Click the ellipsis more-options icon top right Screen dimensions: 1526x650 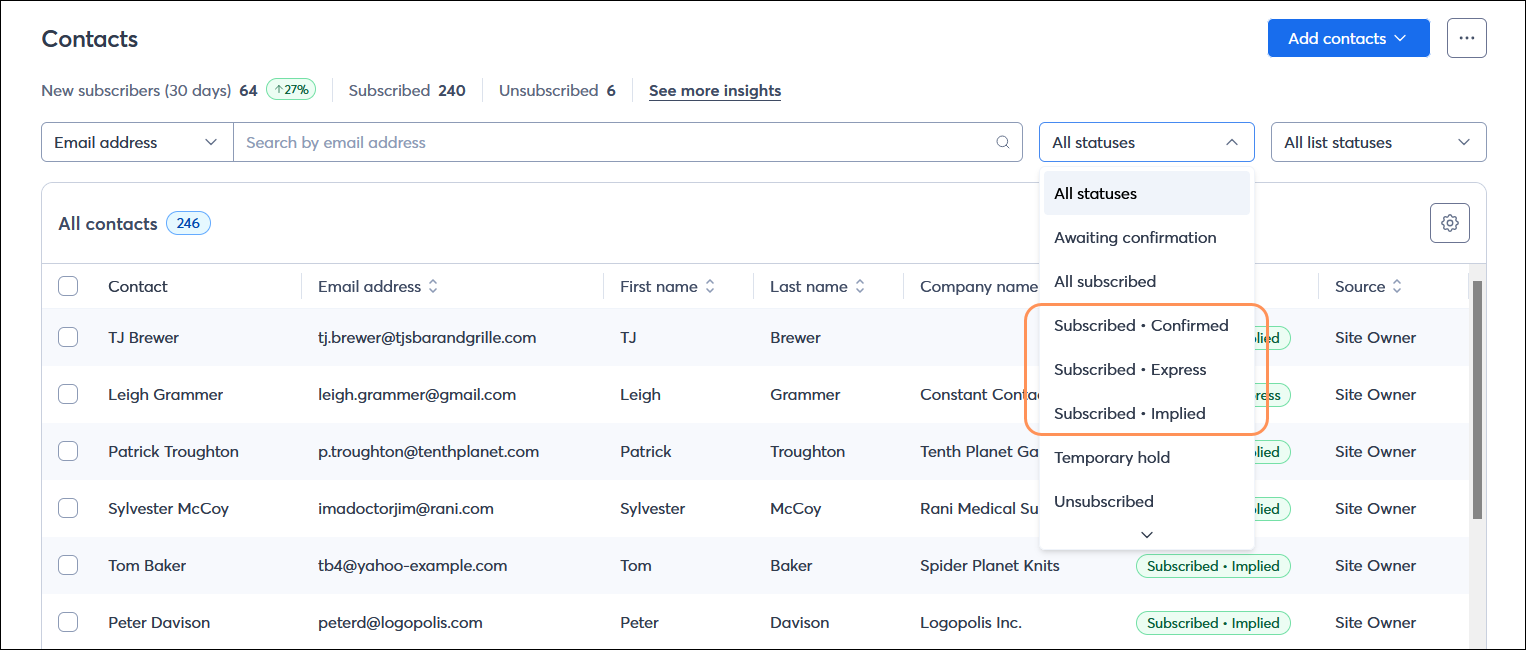coord(1466,37)
